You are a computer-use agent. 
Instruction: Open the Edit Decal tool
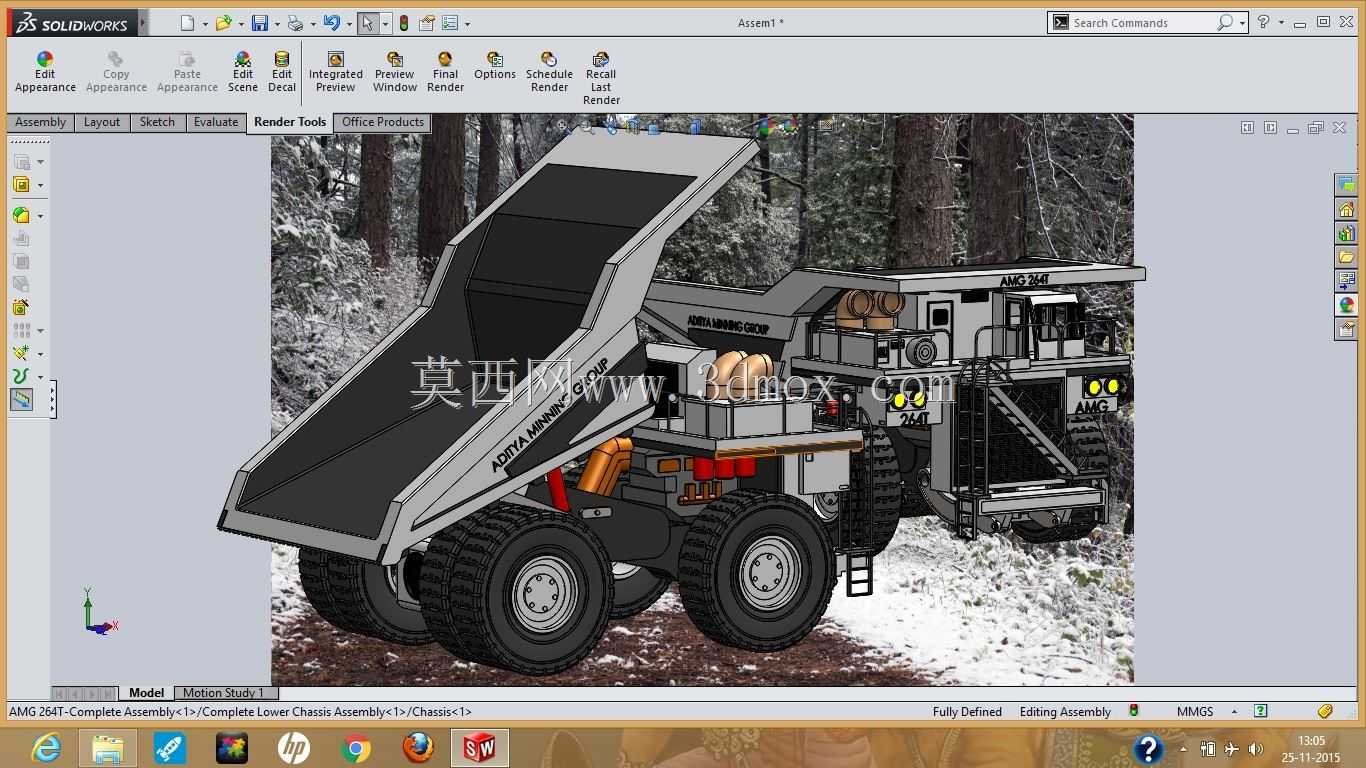282,73
